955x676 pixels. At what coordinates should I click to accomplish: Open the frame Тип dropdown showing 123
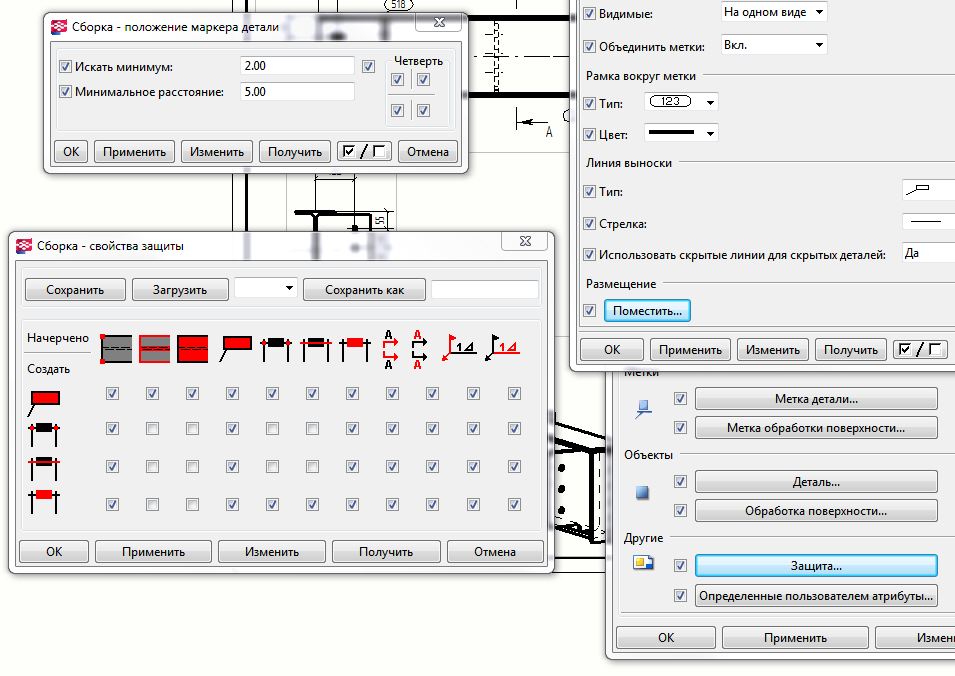pos(683,103)
